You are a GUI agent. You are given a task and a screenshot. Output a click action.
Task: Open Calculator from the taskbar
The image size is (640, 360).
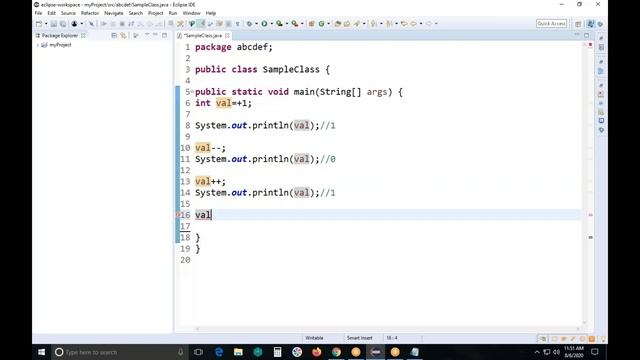point(278,352)
